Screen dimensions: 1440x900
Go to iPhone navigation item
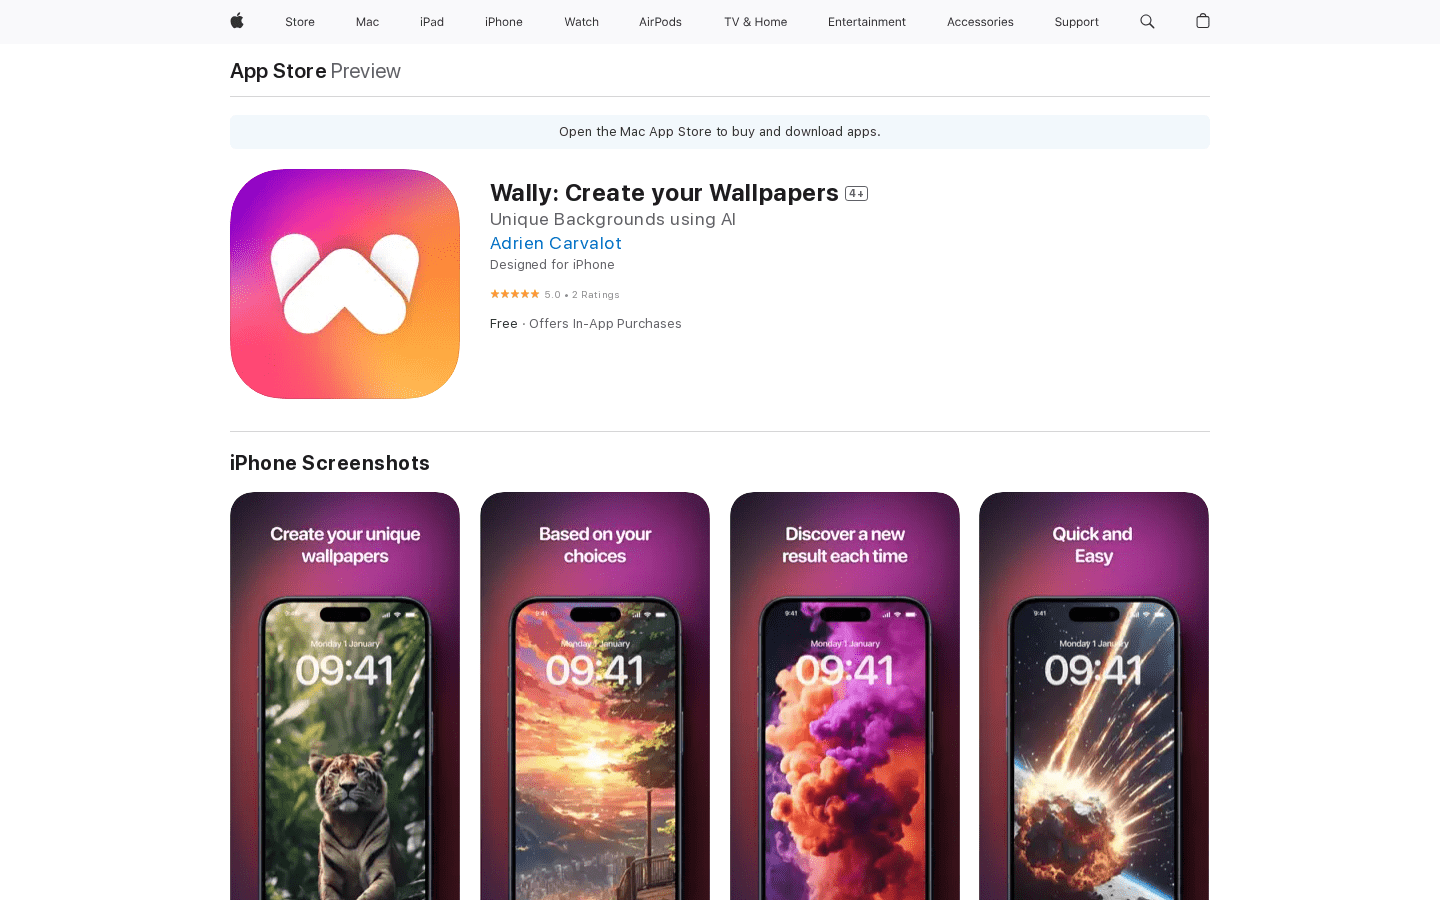click(504, 22)
